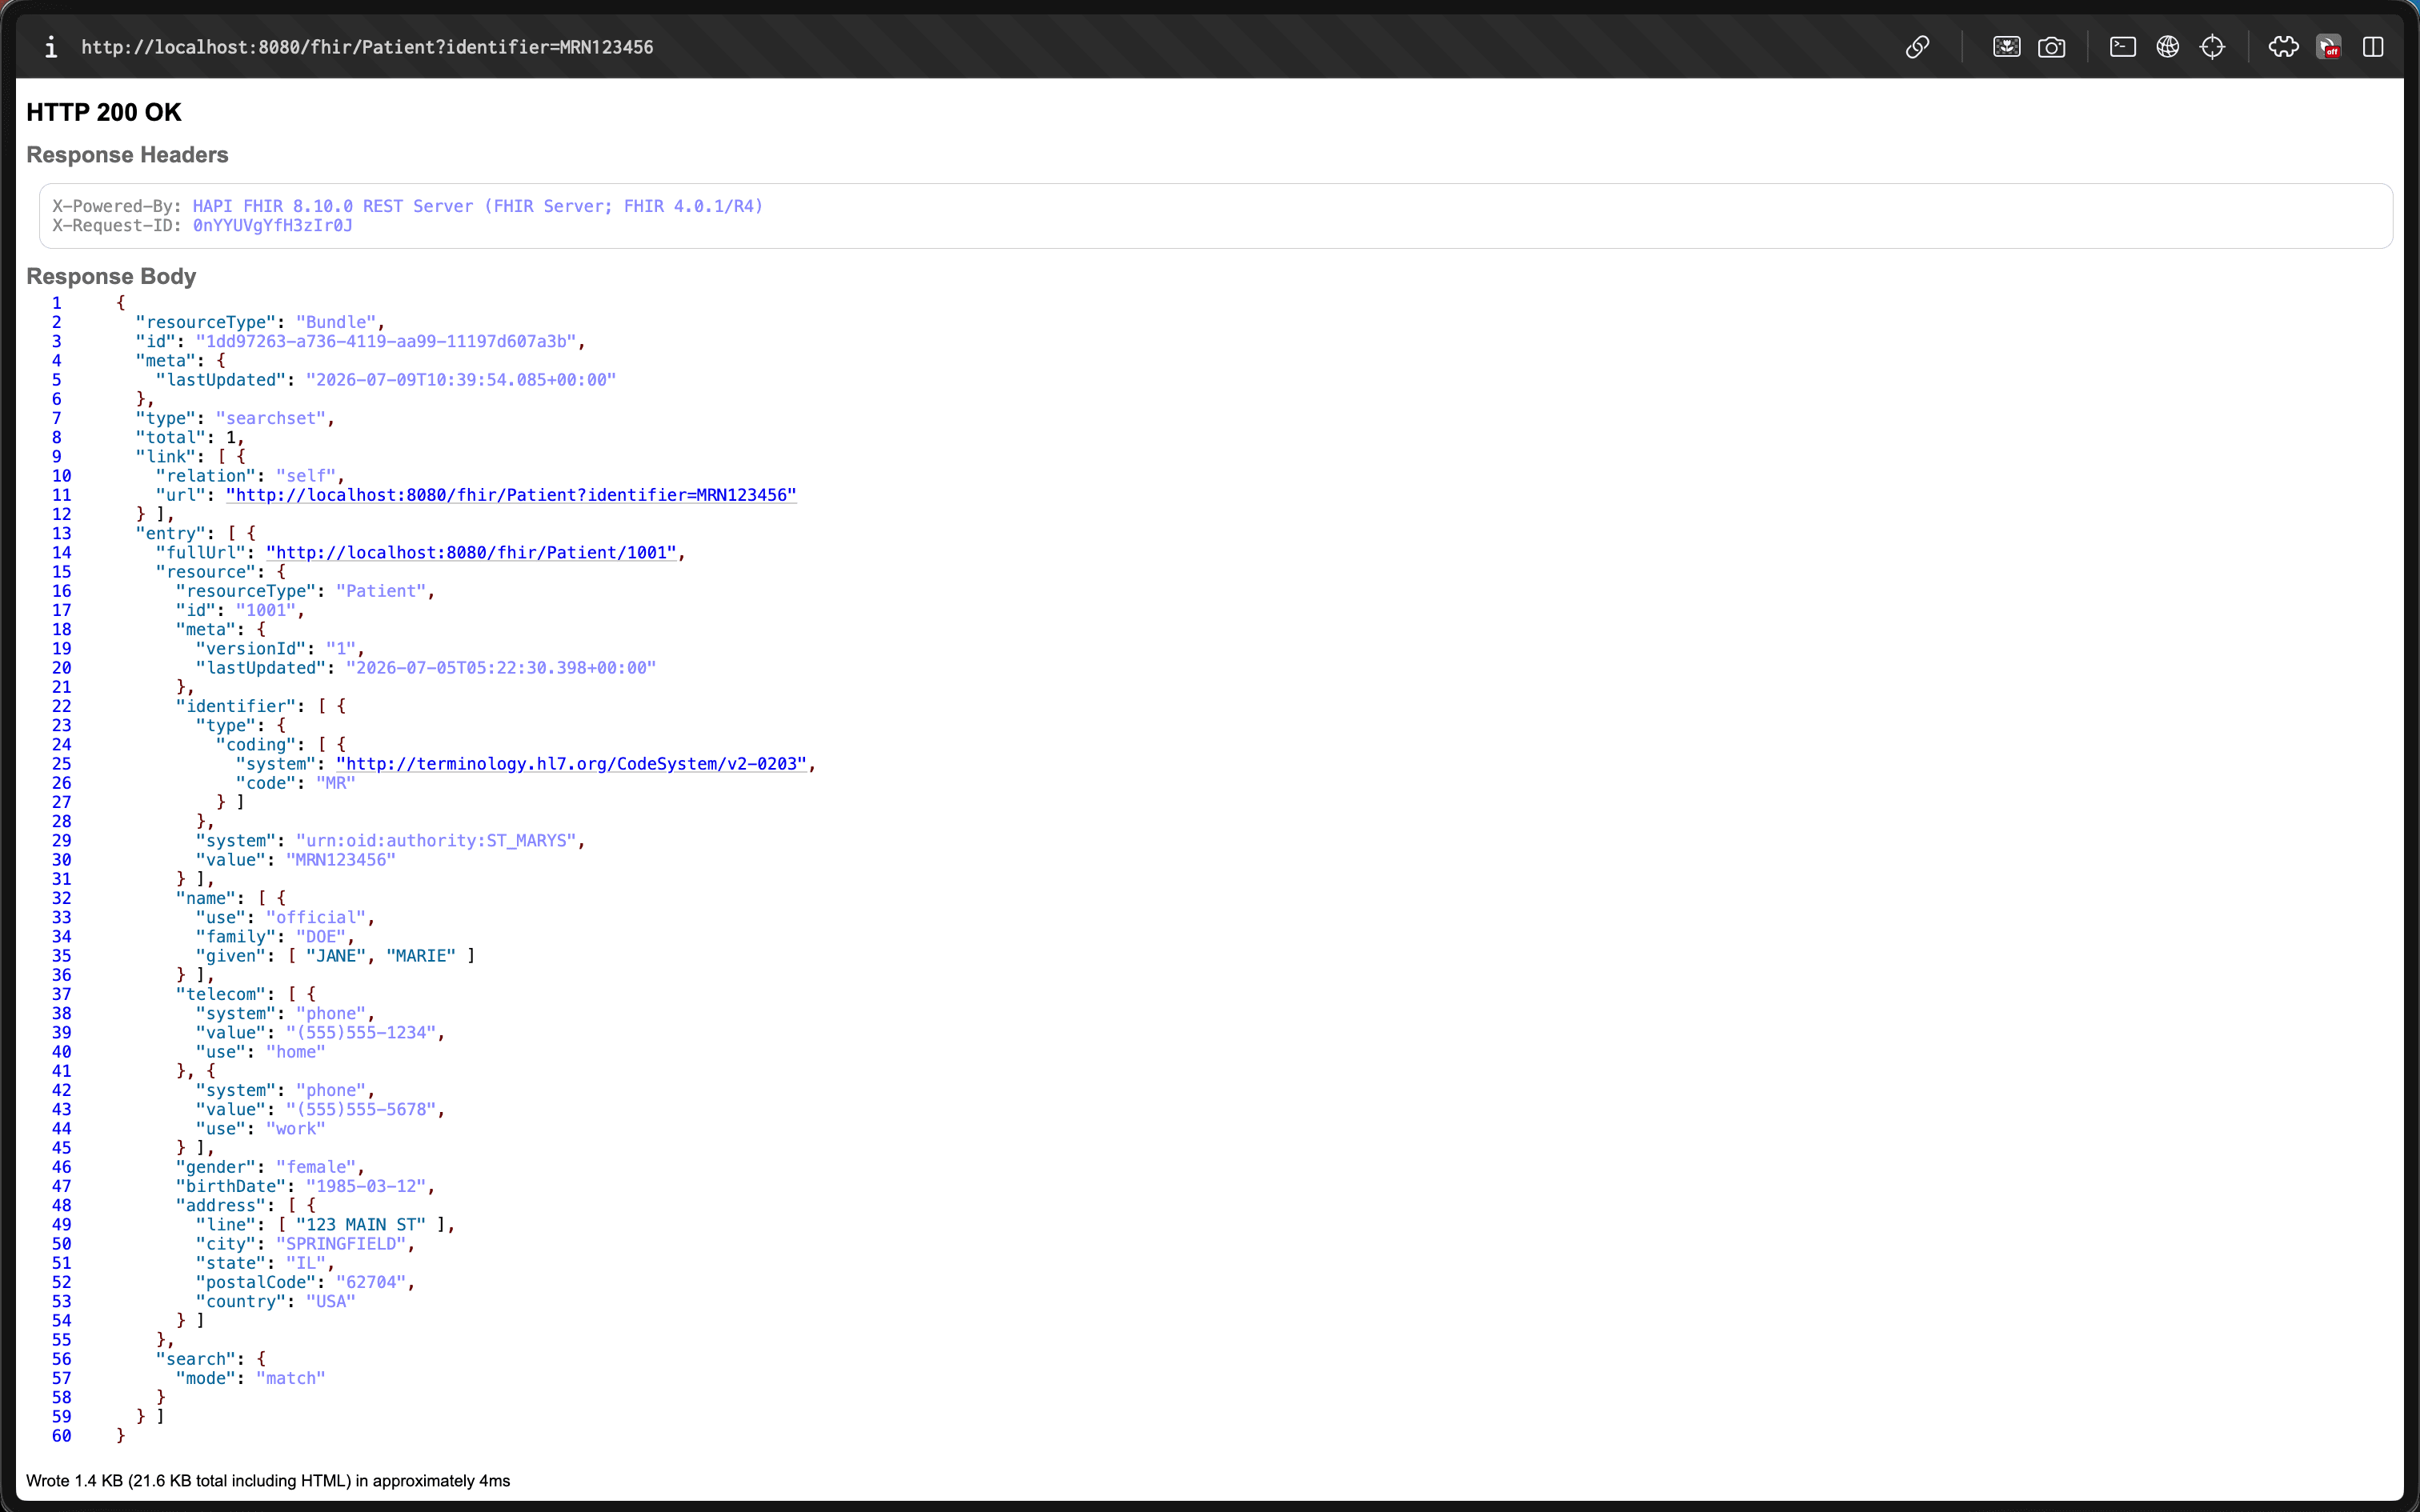Screen dimensions: 2420x1512
Task: Toggle the split view sidebar icon
Action: [x=2373, y=47]
